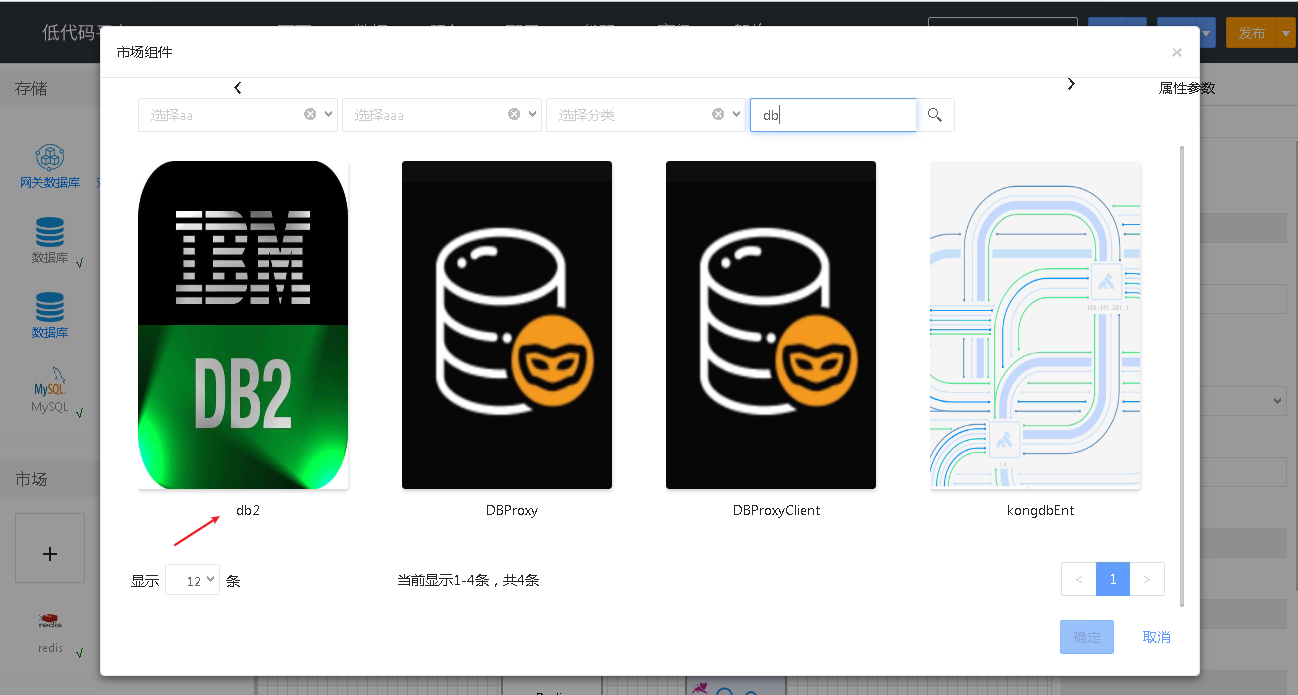Click the 存储 section header behind dialog
The height and width of the screenshot is (695, 1298).
click(31, 88)
